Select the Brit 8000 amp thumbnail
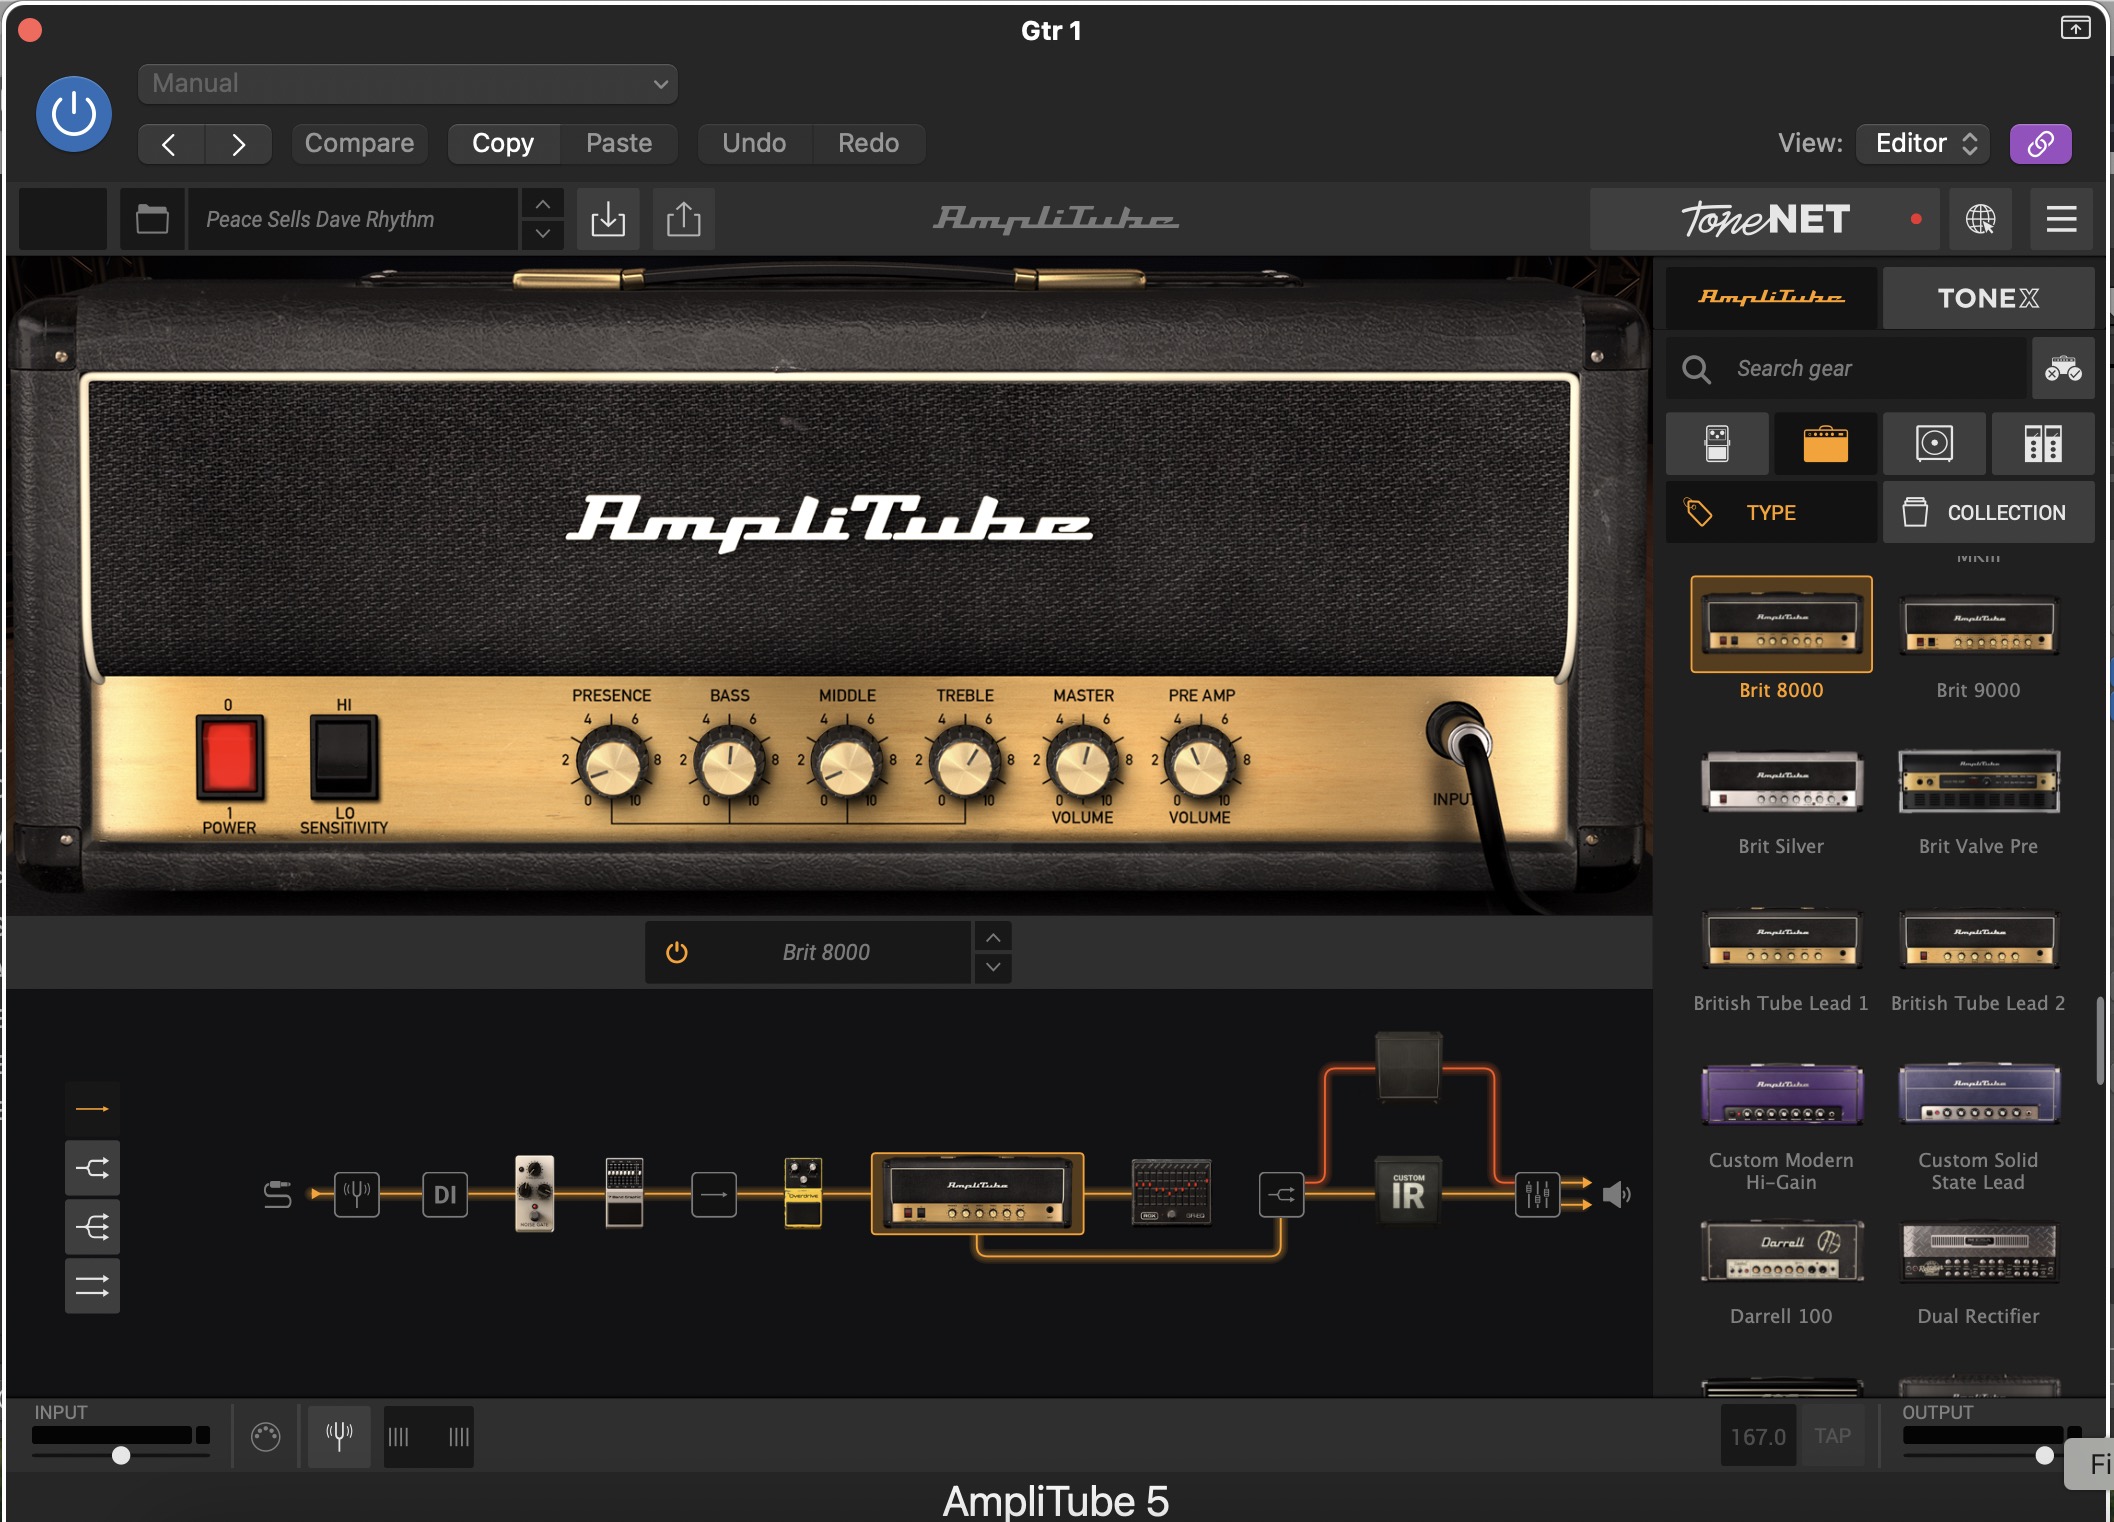Screen dimensions: 2114x1522 click(x=1781, y=624)
